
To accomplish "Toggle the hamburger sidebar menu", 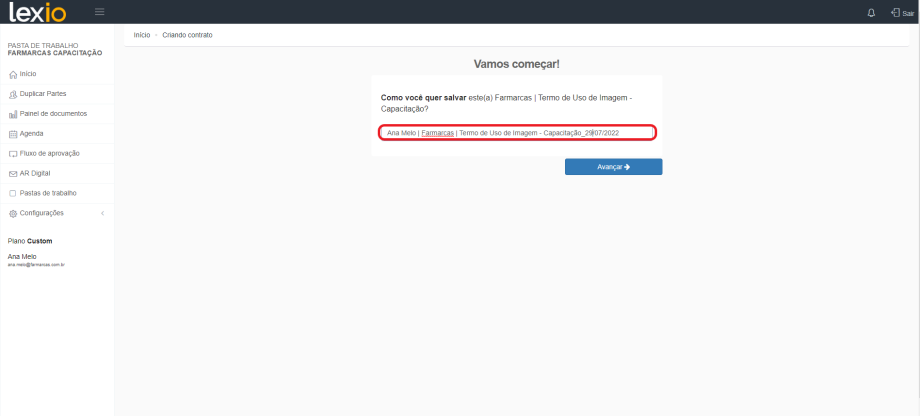I will (99, 12).
